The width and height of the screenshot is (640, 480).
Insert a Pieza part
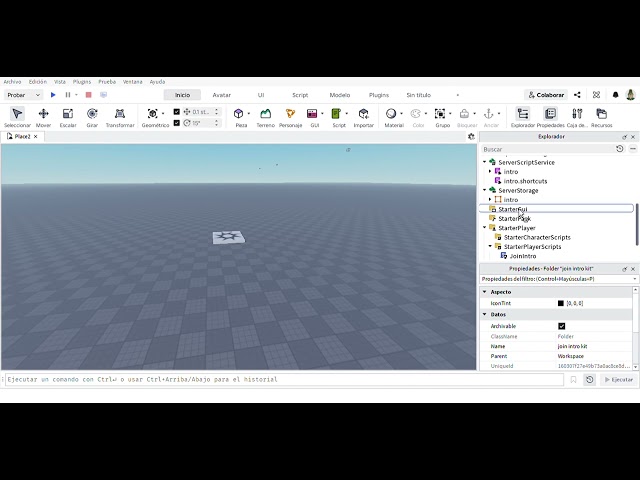239,114
